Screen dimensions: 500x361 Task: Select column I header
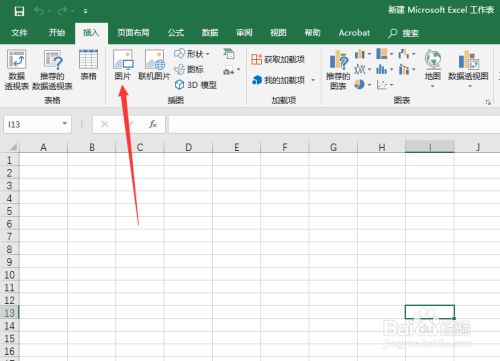point(430,147)
